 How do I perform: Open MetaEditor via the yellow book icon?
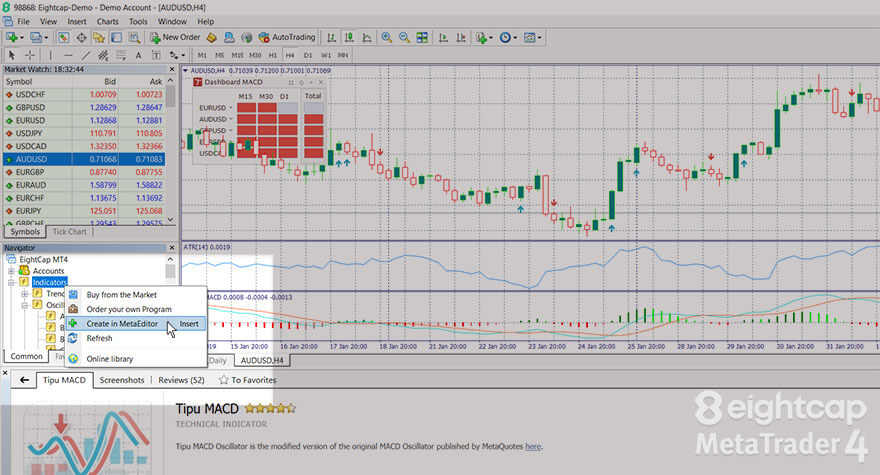pyautogui.click(x=212, y=38)
